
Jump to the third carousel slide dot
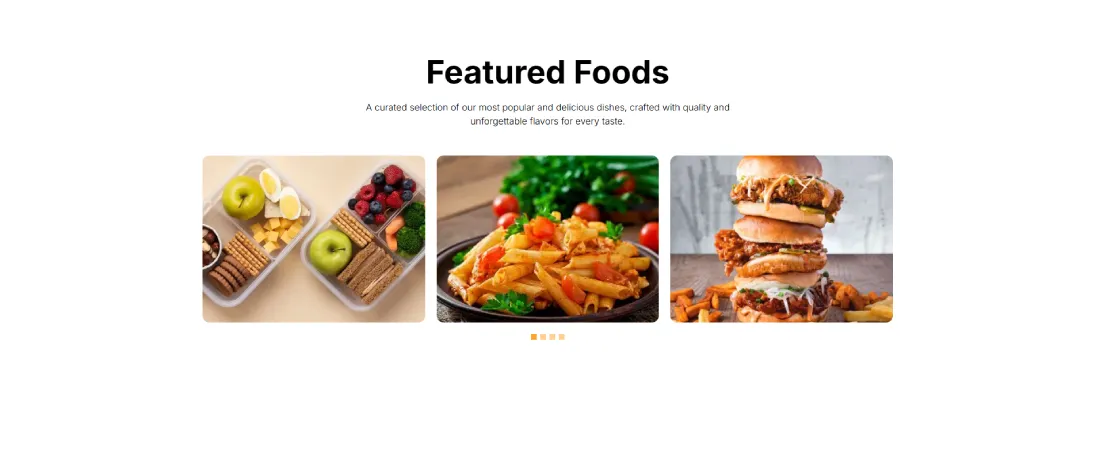point(552,337)
